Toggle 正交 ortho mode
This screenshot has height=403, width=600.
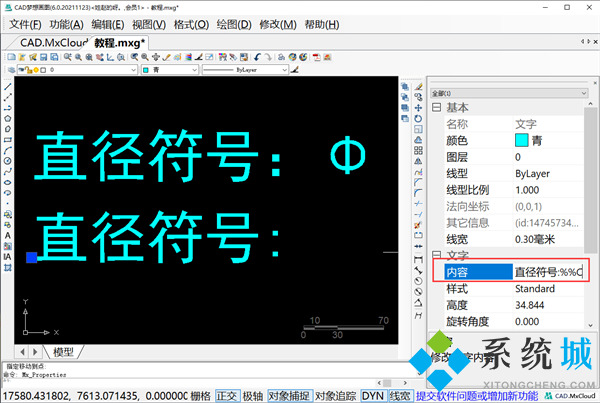coord(227,396)
